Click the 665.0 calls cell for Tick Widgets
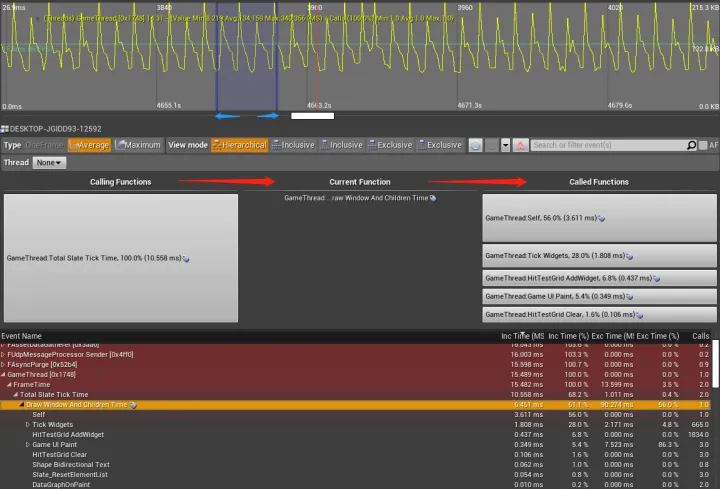 click(700, 425)
